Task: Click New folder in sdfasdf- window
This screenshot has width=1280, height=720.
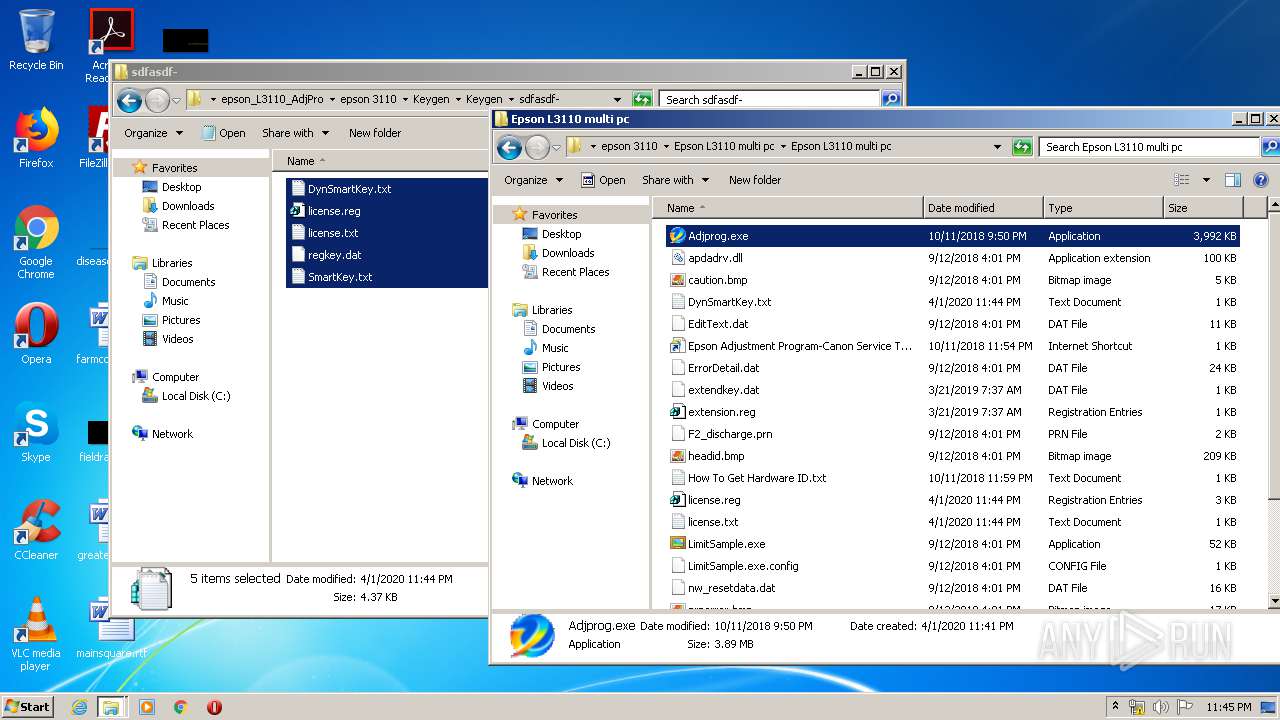Action: point(375,133)
